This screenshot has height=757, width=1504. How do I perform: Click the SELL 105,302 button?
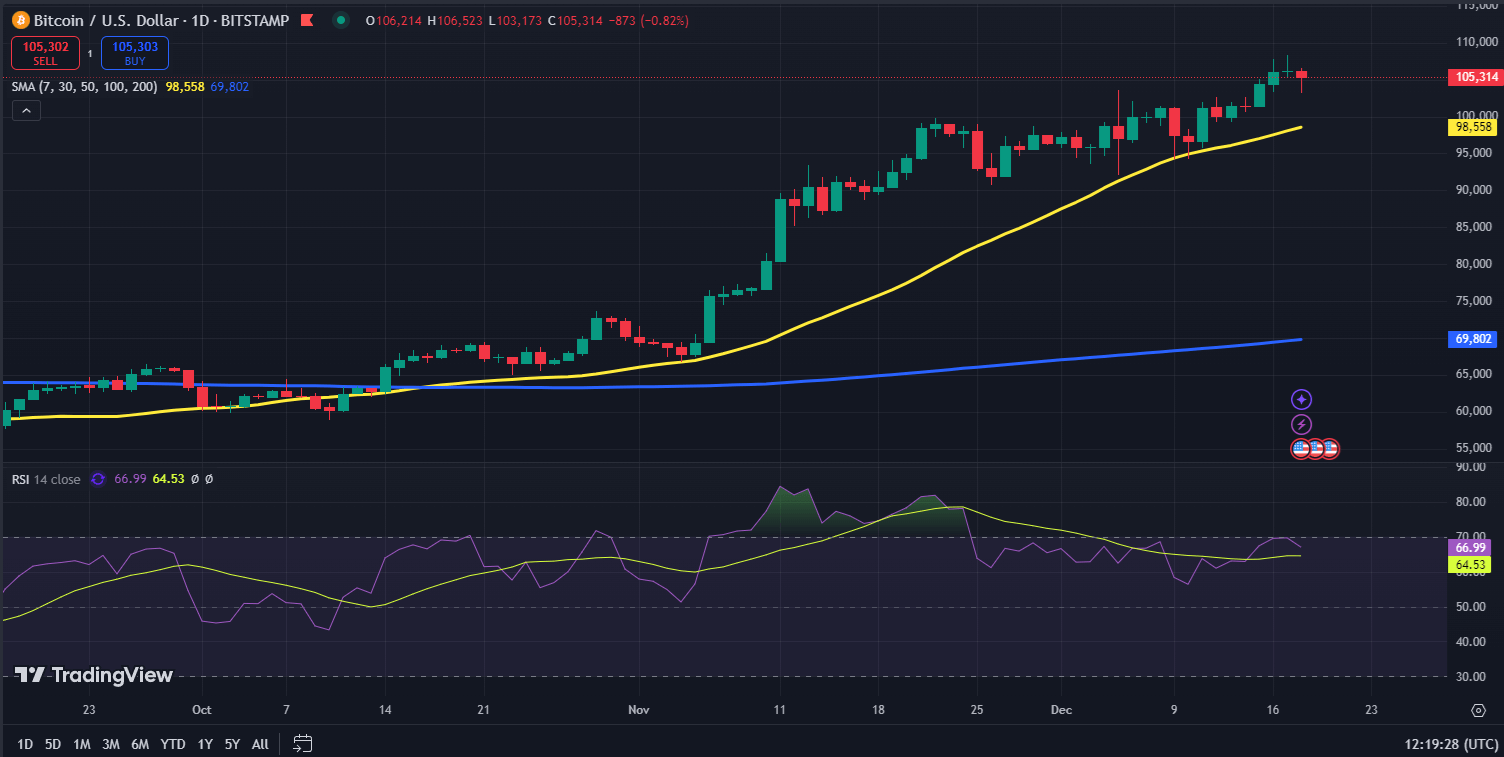pyautogui.click(x=44, y=52)
